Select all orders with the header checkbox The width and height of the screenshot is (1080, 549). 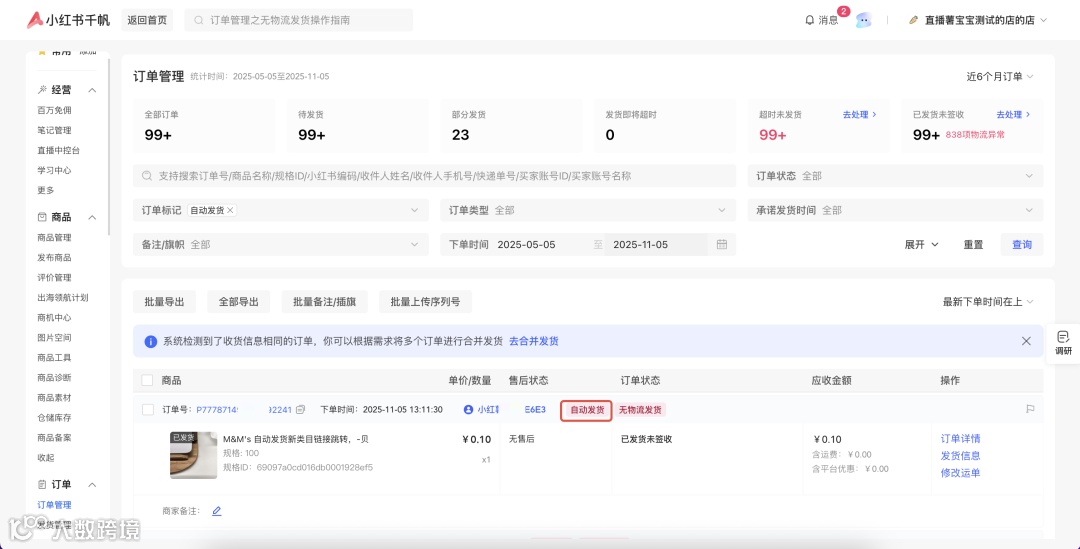(147, 380)
